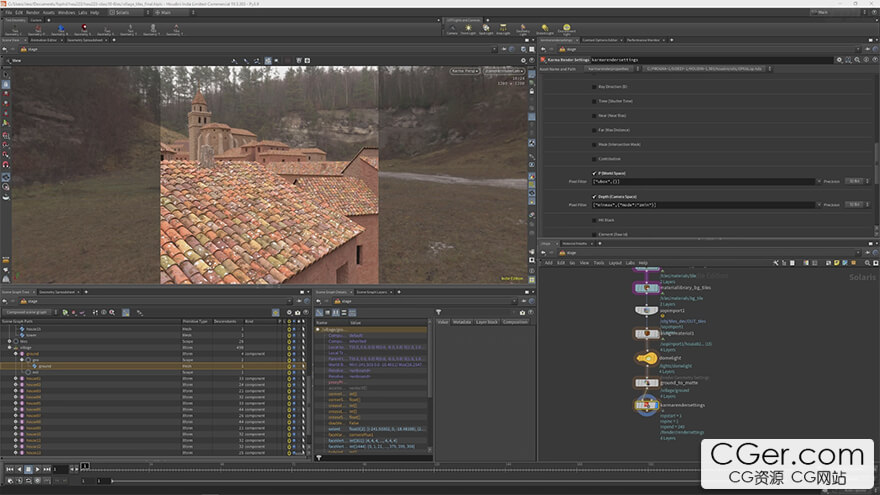Enable the Time (Shutter Time) checkbox
The image size is (880, 495).
coord(594,101)
